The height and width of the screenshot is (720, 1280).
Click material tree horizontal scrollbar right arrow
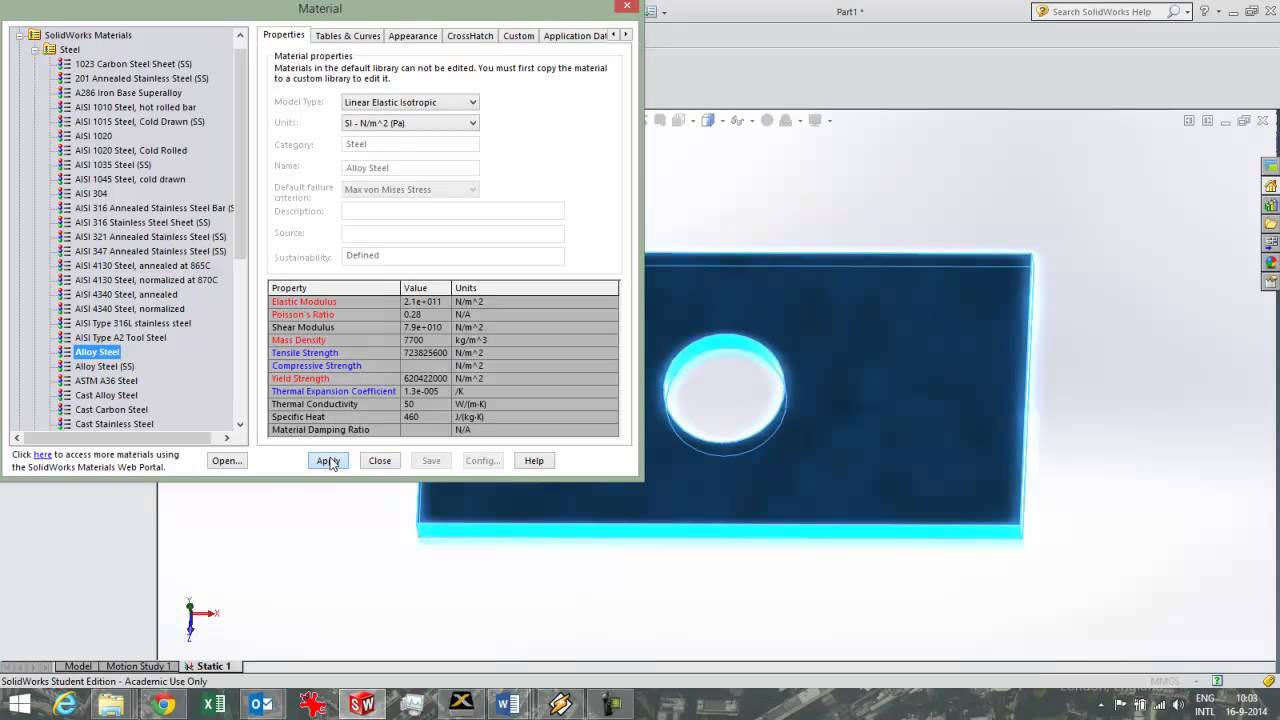(227, 438)
